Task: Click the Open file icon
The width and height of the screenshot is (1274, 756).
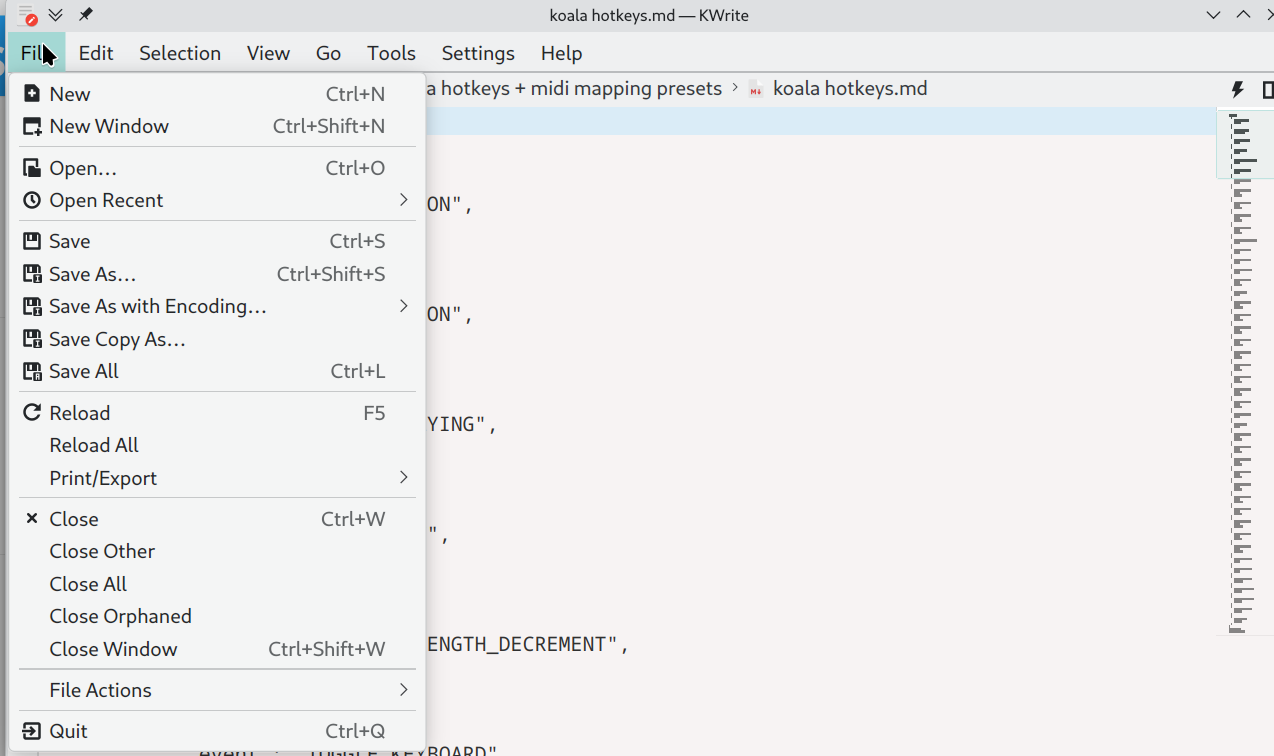Action: coord(32,168)
